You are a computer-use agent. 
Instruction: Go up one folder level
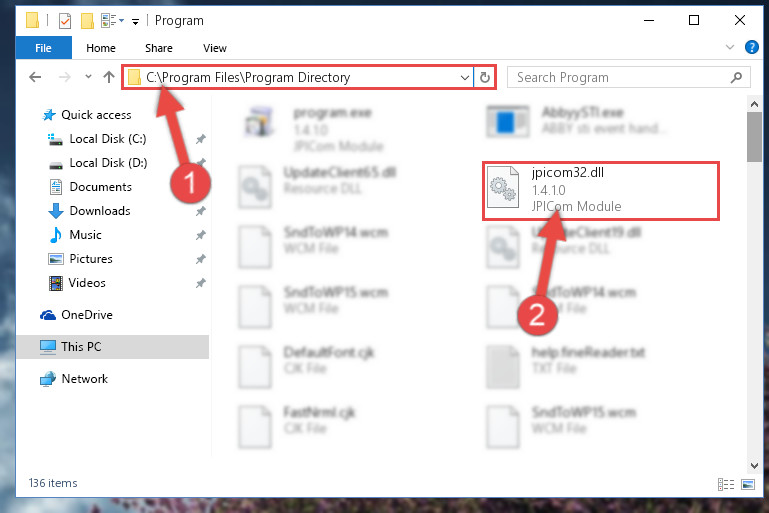pos(109,77)
